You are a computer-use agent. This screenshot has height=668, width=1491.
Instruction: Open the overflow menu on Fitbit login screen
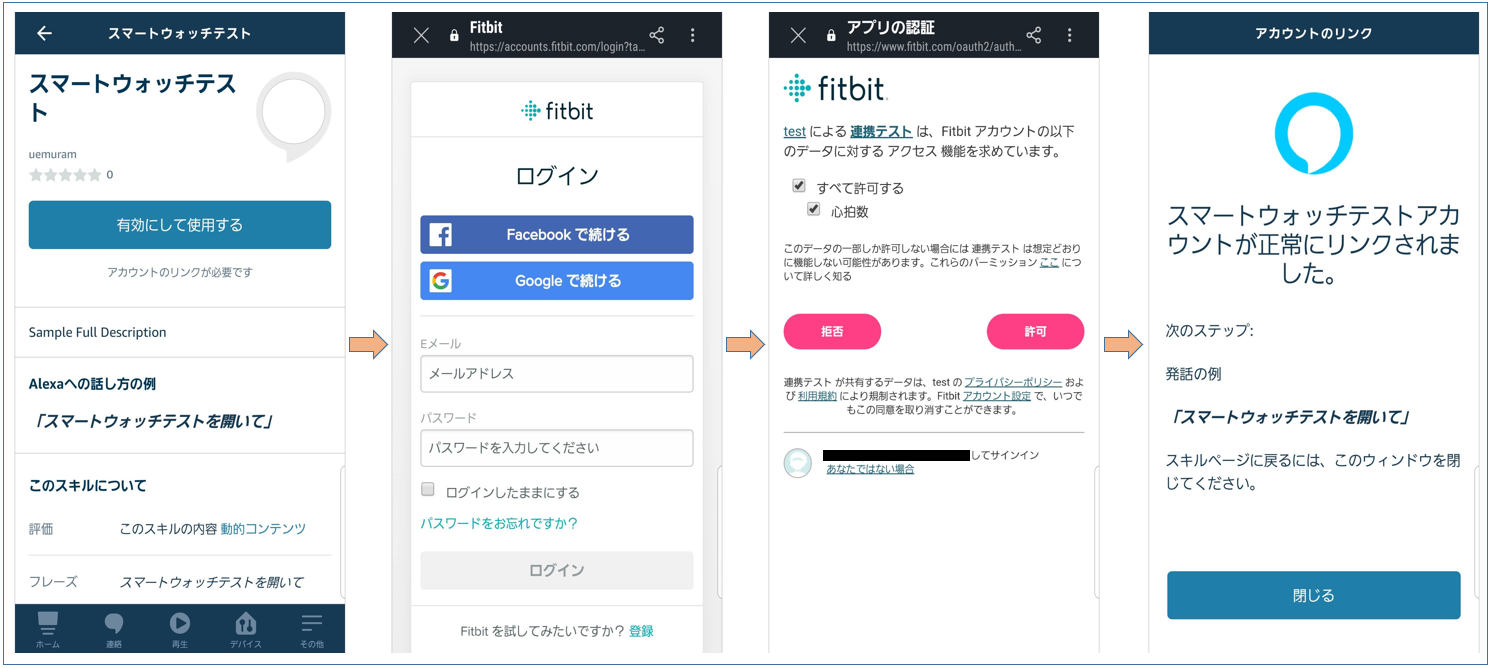click(693, 33)
